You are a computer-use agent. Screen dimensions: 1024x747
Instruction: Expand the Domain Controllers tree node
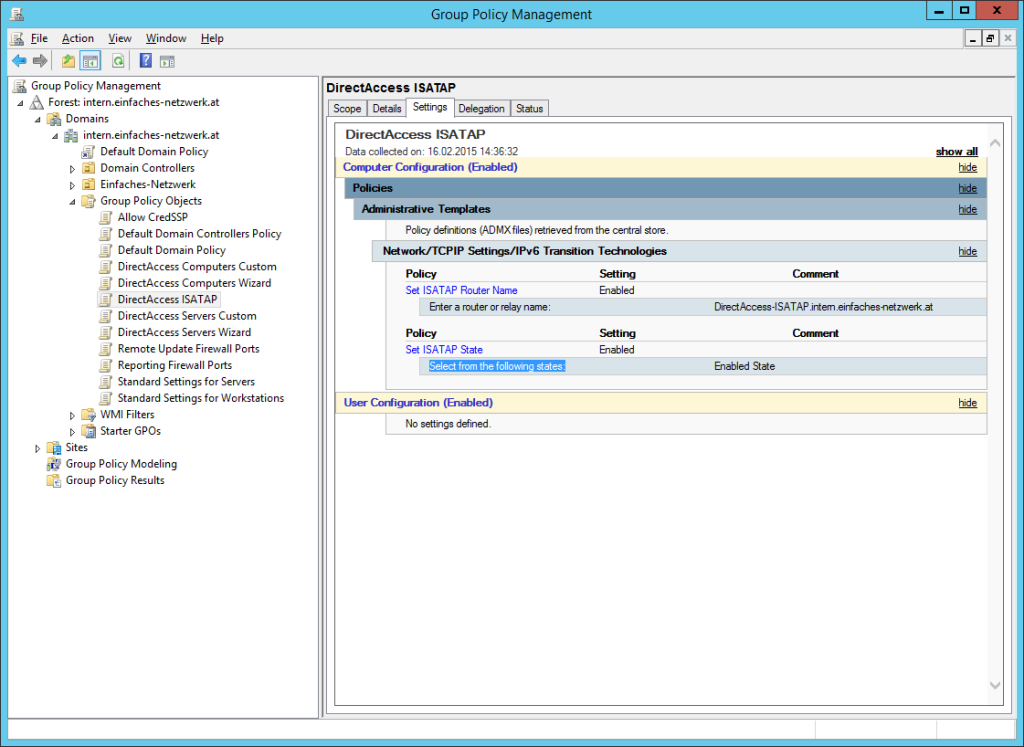click(x=70, y=167)
